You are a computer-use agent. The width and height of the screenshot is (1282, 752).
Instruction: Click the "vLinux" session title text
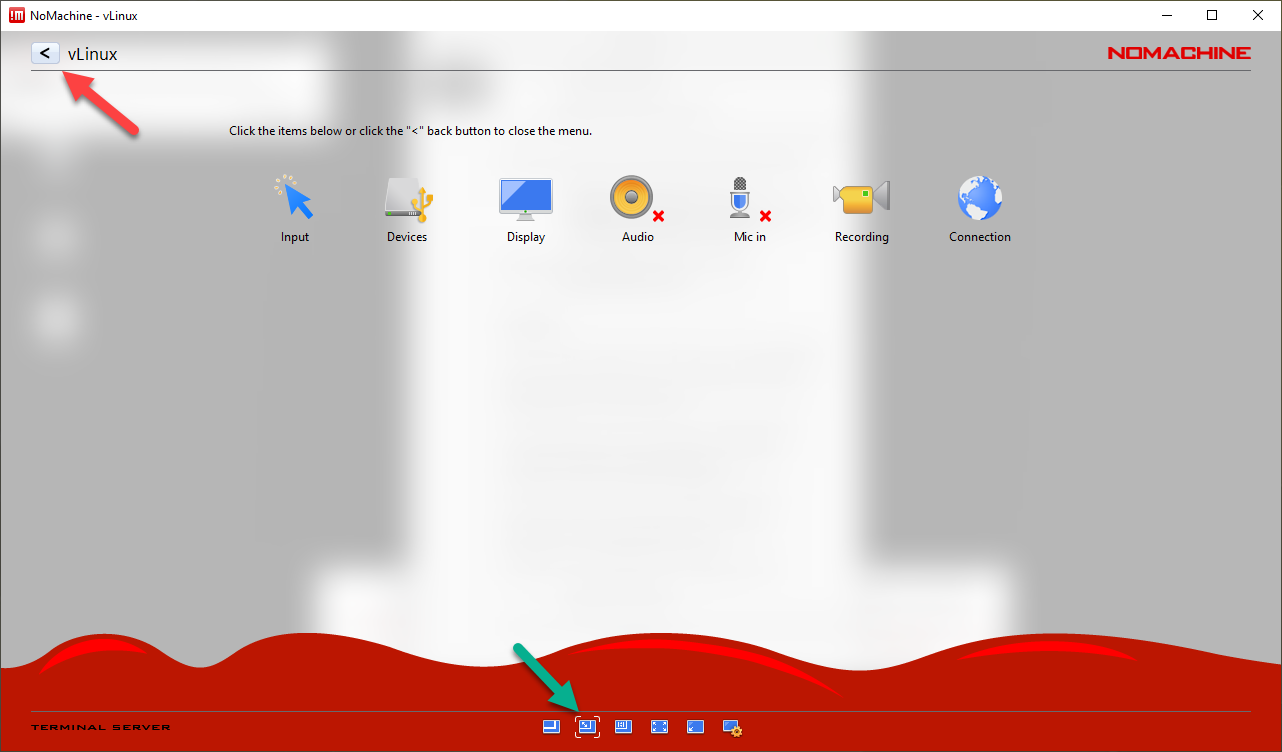pos(93,54)
